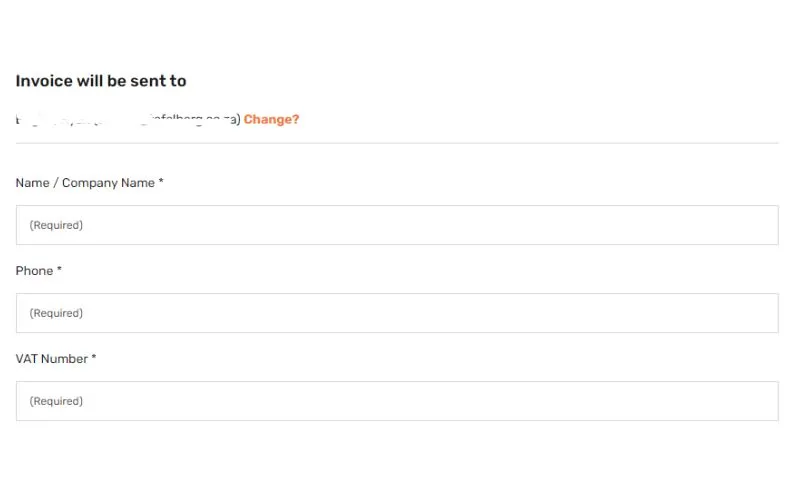
Task: Click the required asterisk beside Phone
Action: [x=59, y=270]
